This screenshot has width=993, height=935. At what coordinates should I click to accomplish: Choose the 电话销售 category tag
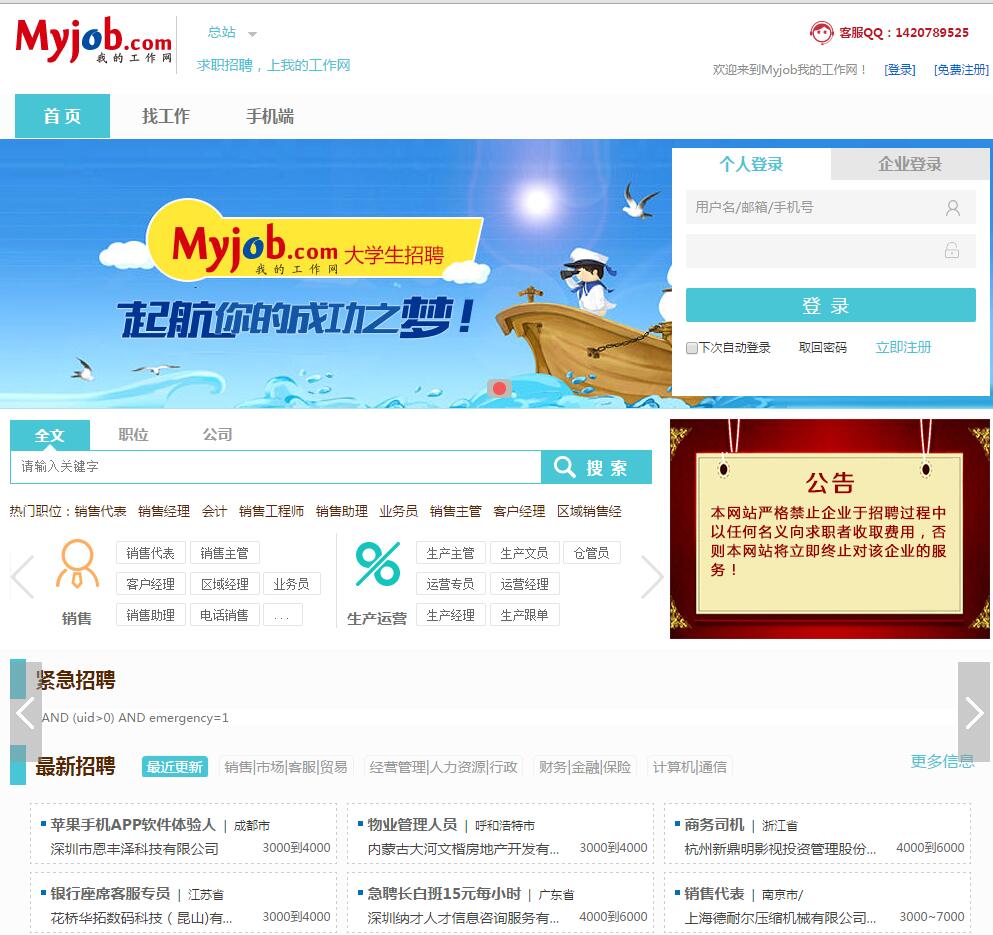tap(224, 614)
